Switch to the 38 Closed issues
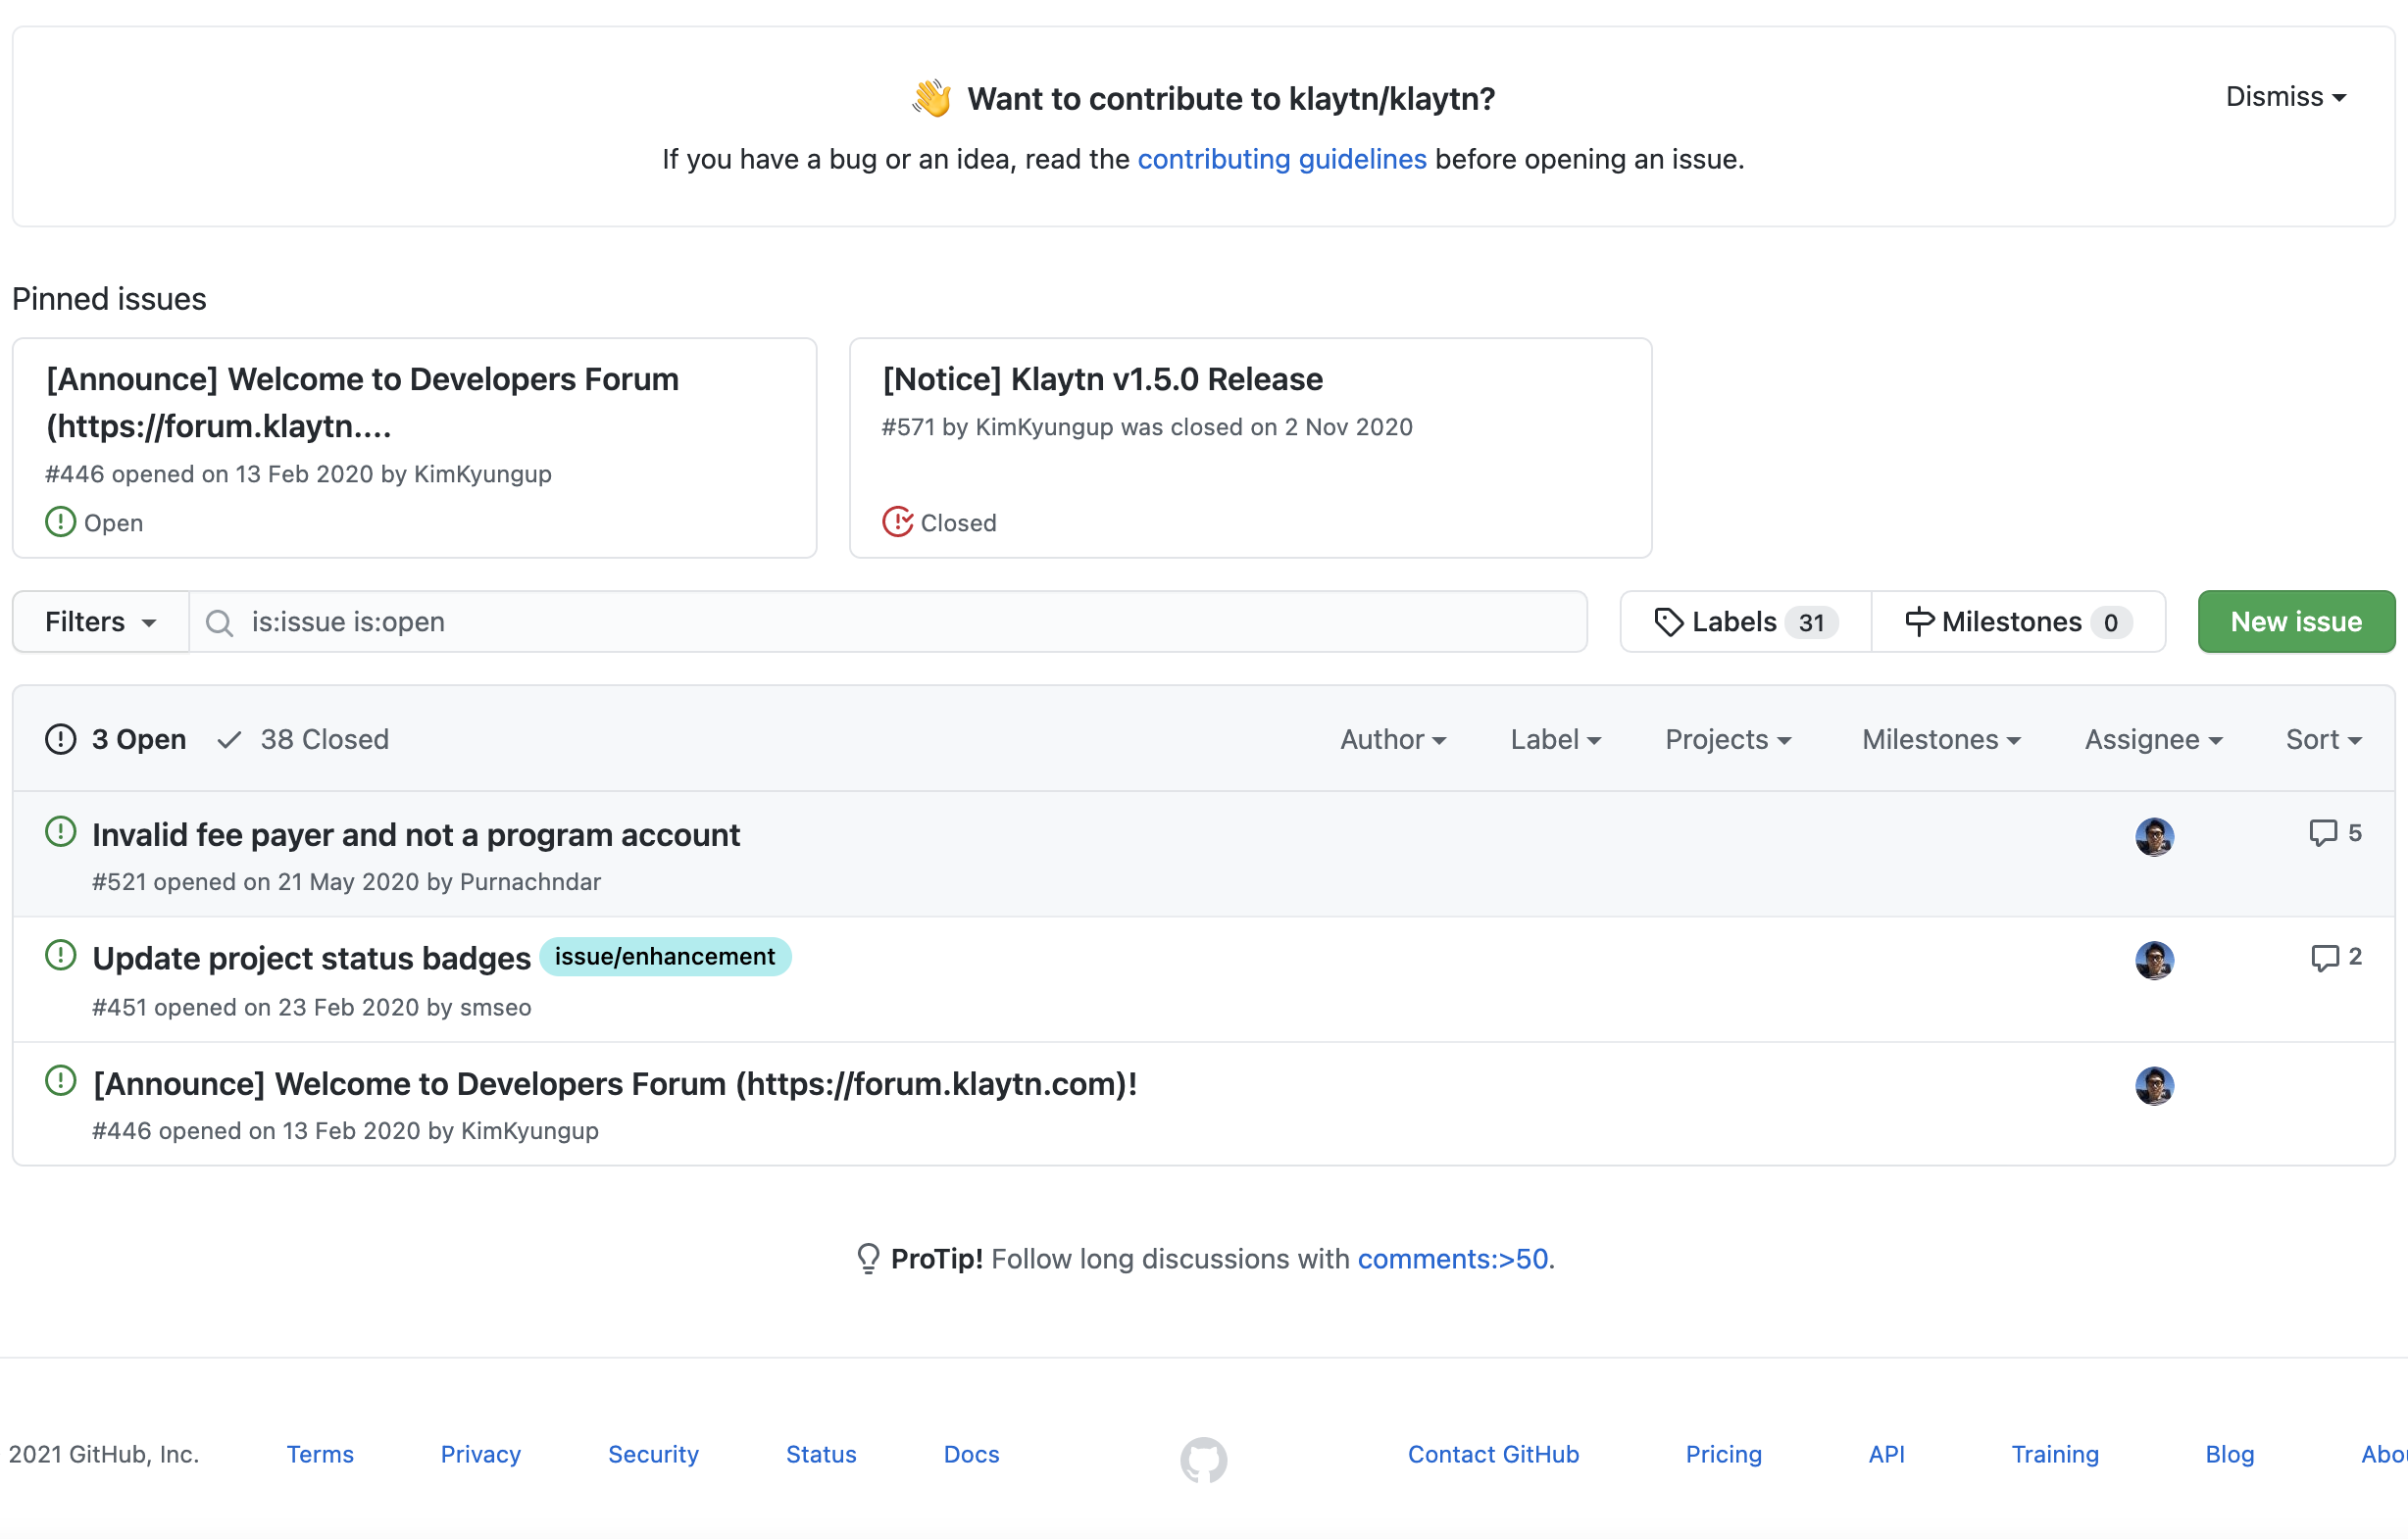Screen dimensions: 2408x1539 [304, 739]
